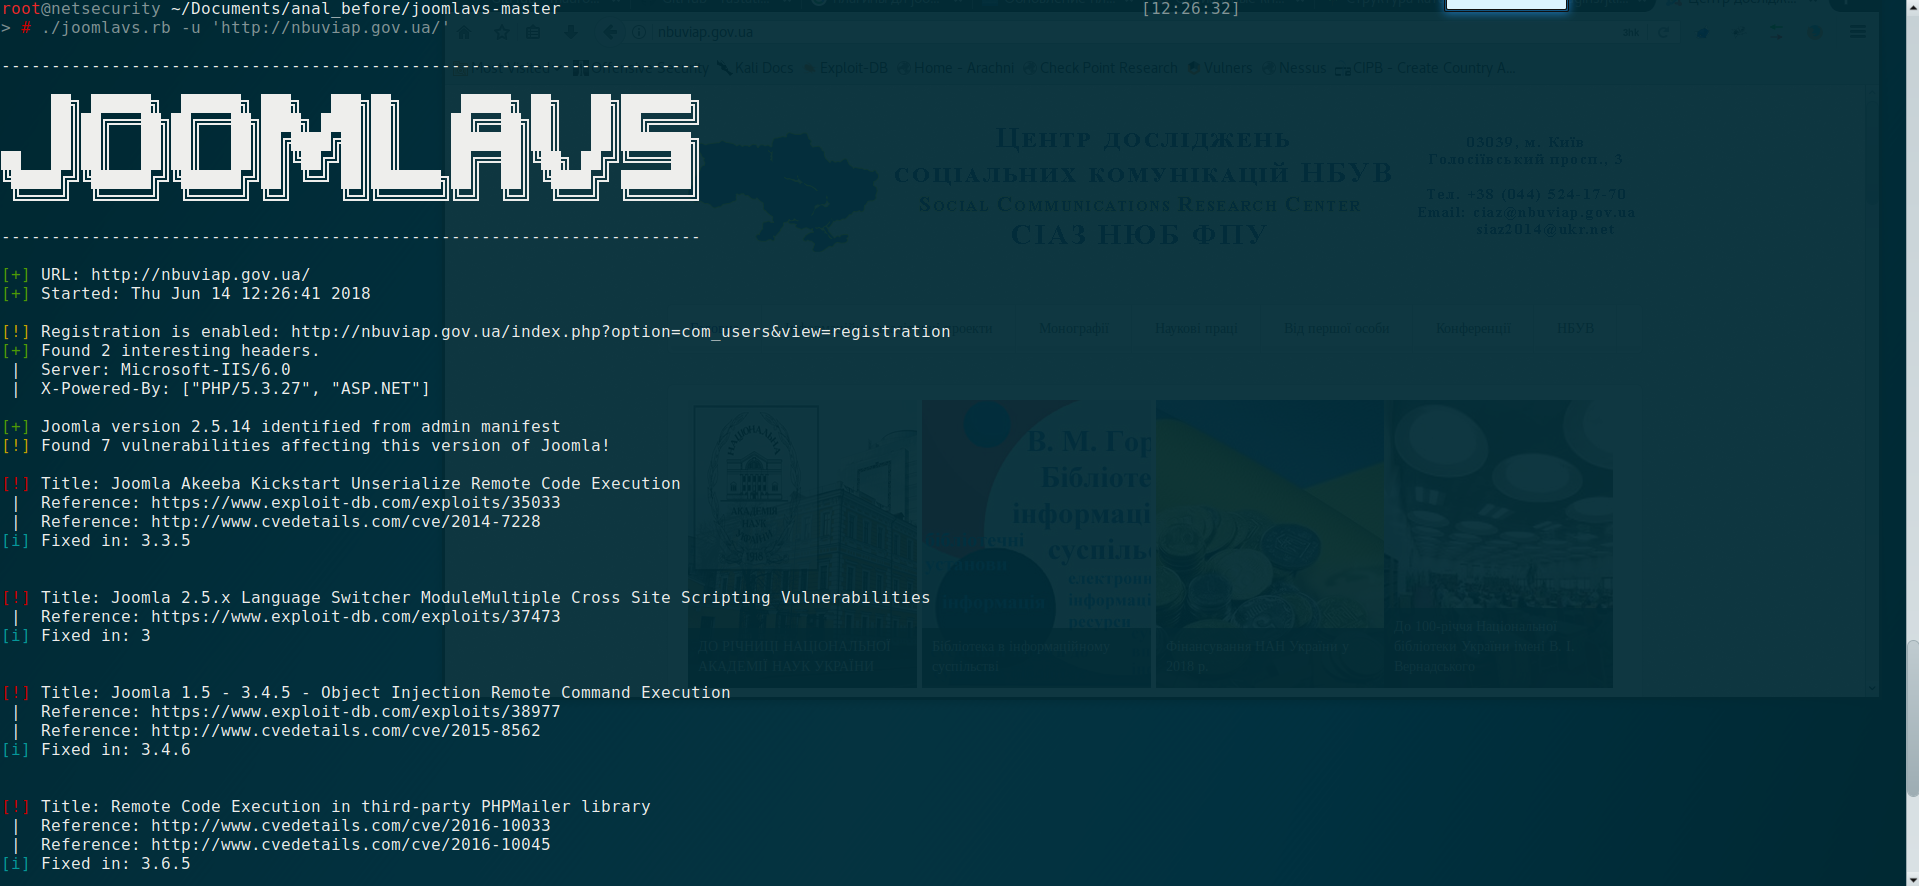Click the terminal's vertical scrollbar thumb
Image resolution: width=1919 pixels, height=886 pixels.
(1912, 718)
